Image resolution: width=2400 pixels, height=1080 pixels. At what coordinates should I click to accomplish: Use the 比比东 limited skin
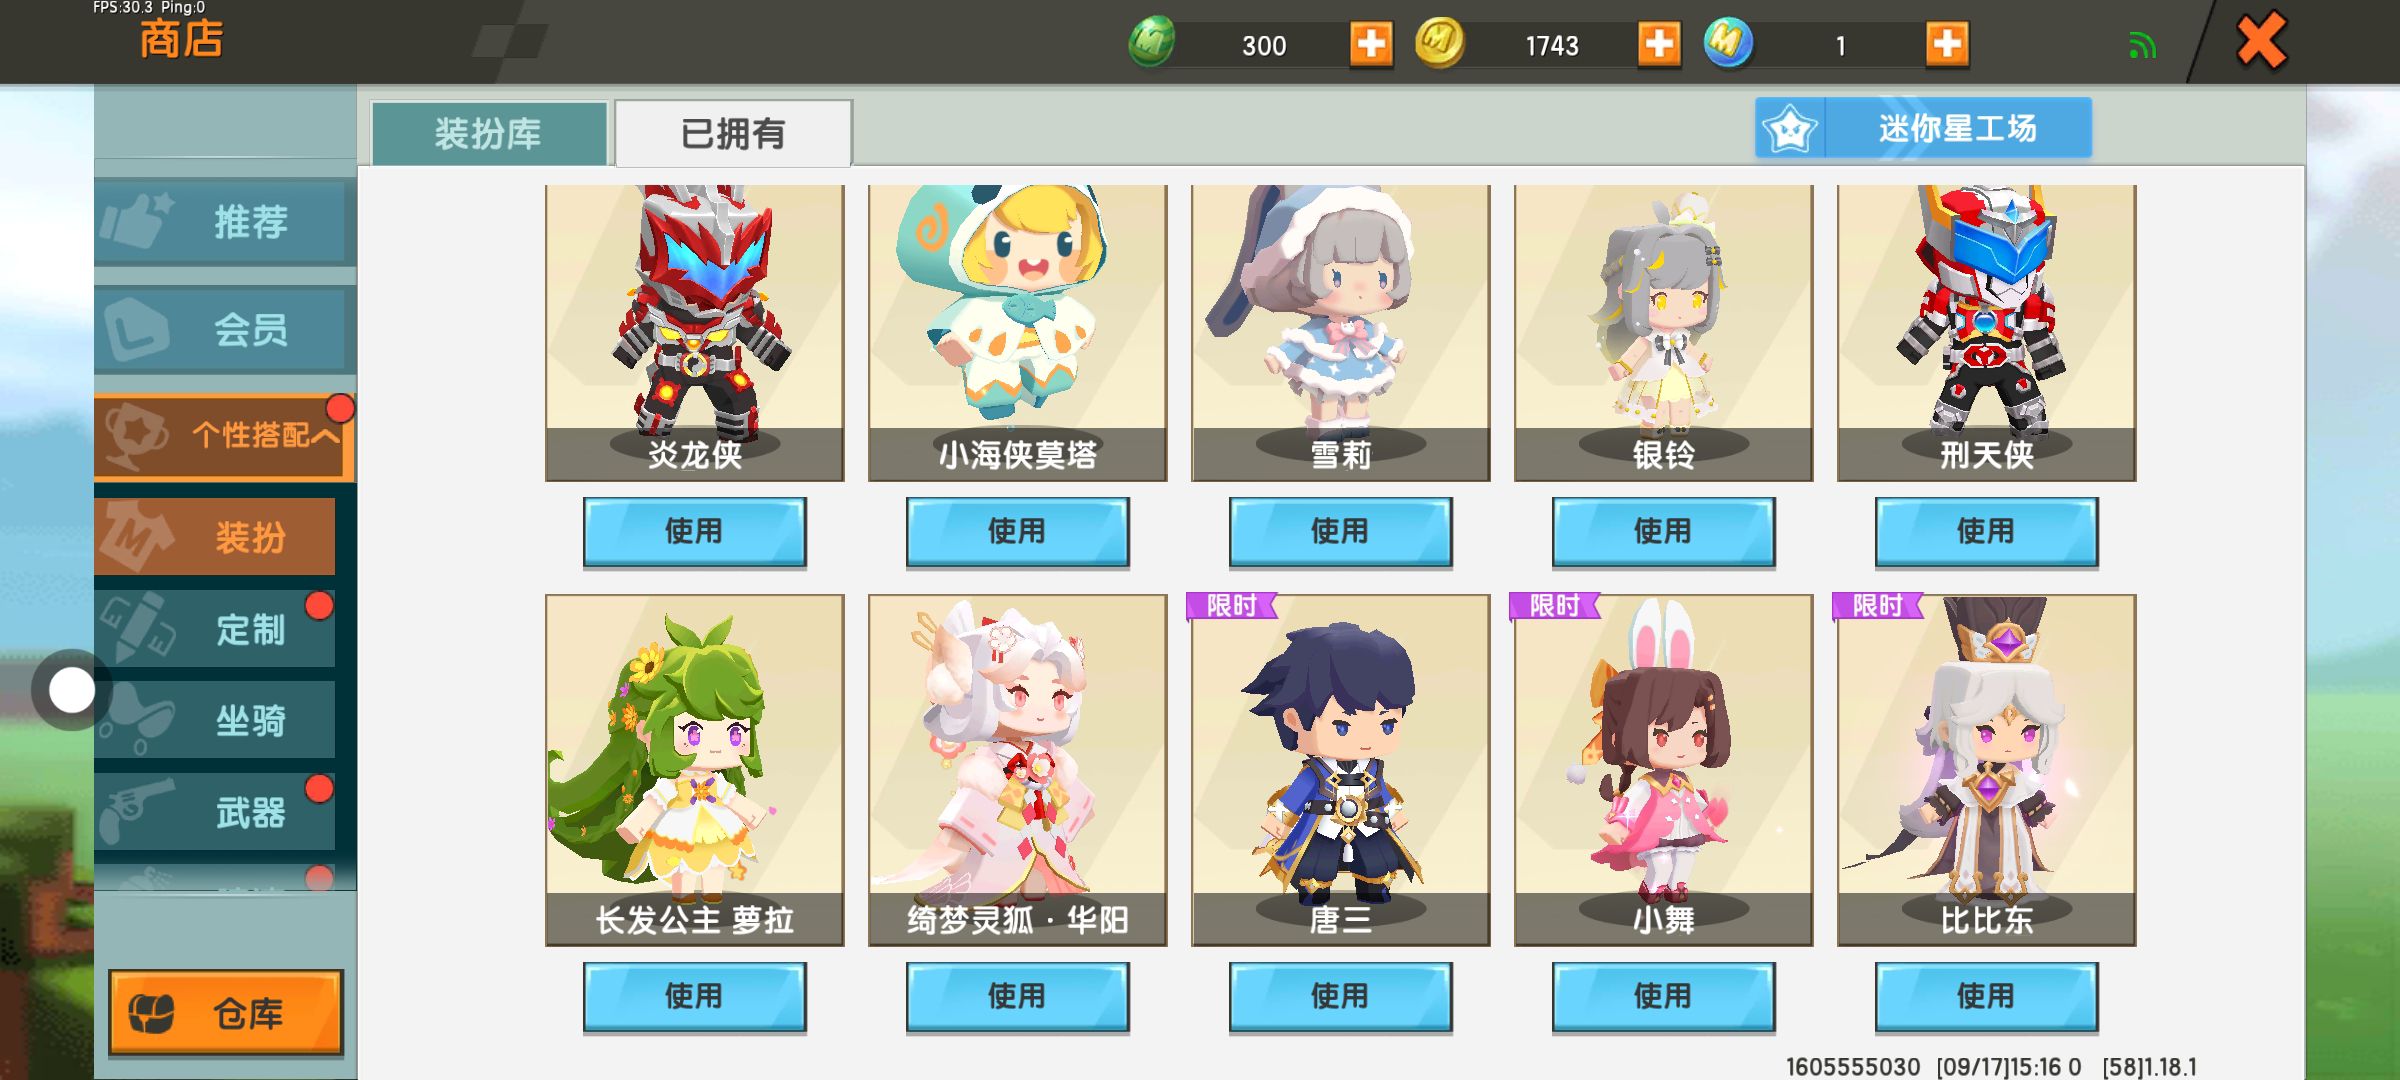[1986, 996]
